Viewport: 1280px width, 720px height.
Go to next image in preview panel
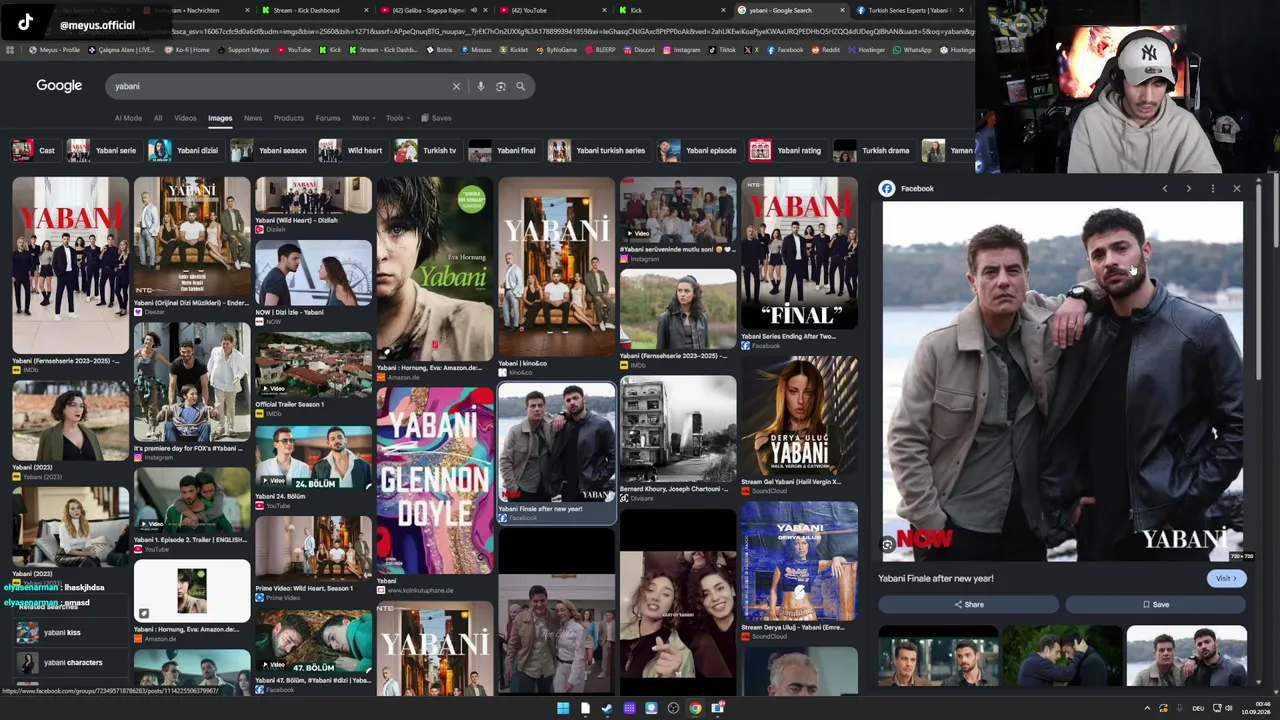1188,188
